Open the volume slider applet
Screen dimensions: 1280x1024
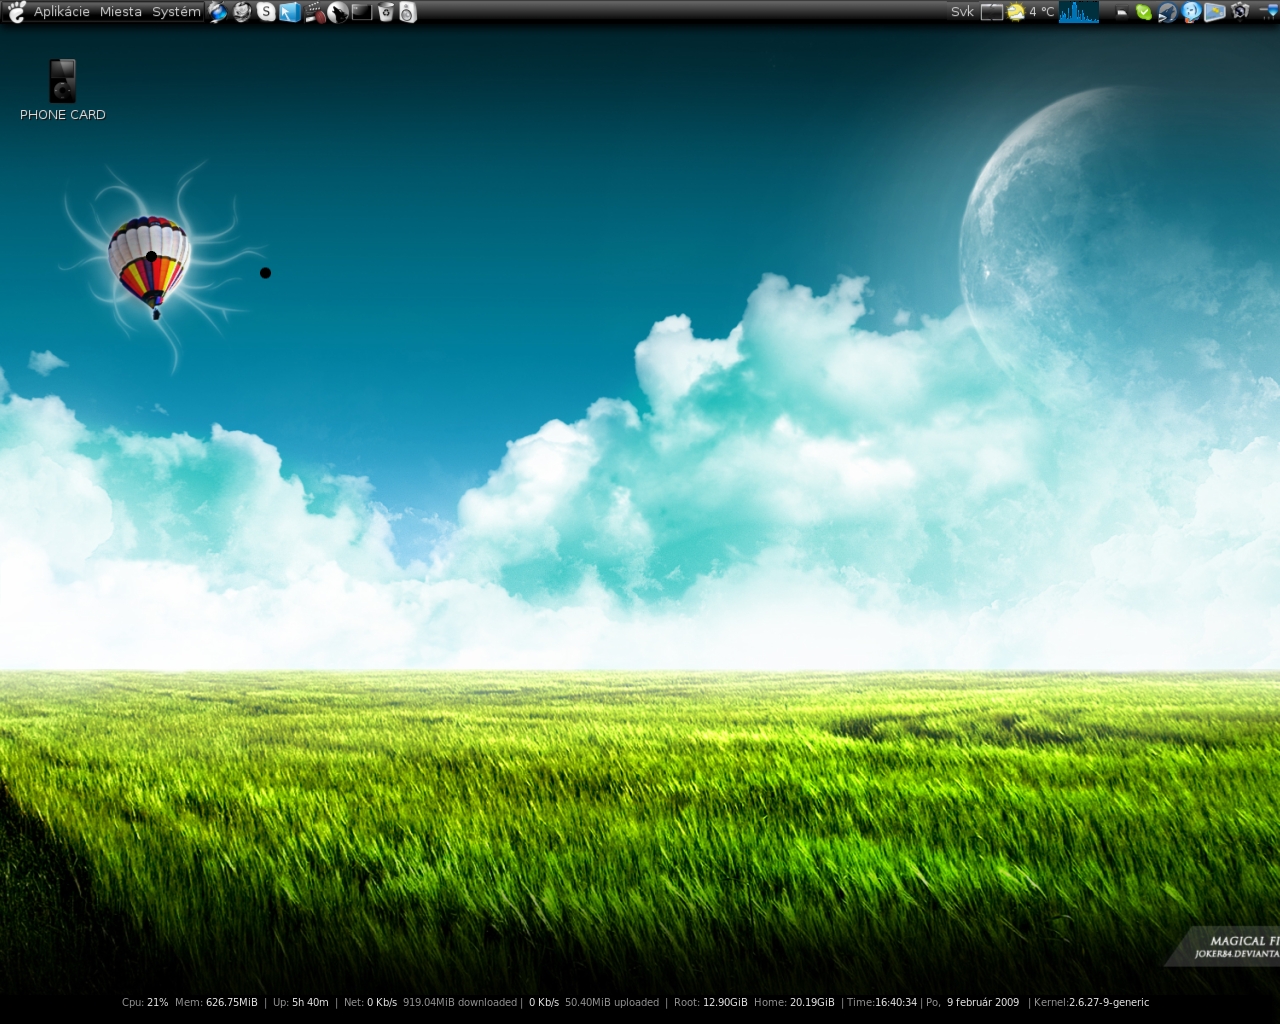click(x=1268, y=12)
